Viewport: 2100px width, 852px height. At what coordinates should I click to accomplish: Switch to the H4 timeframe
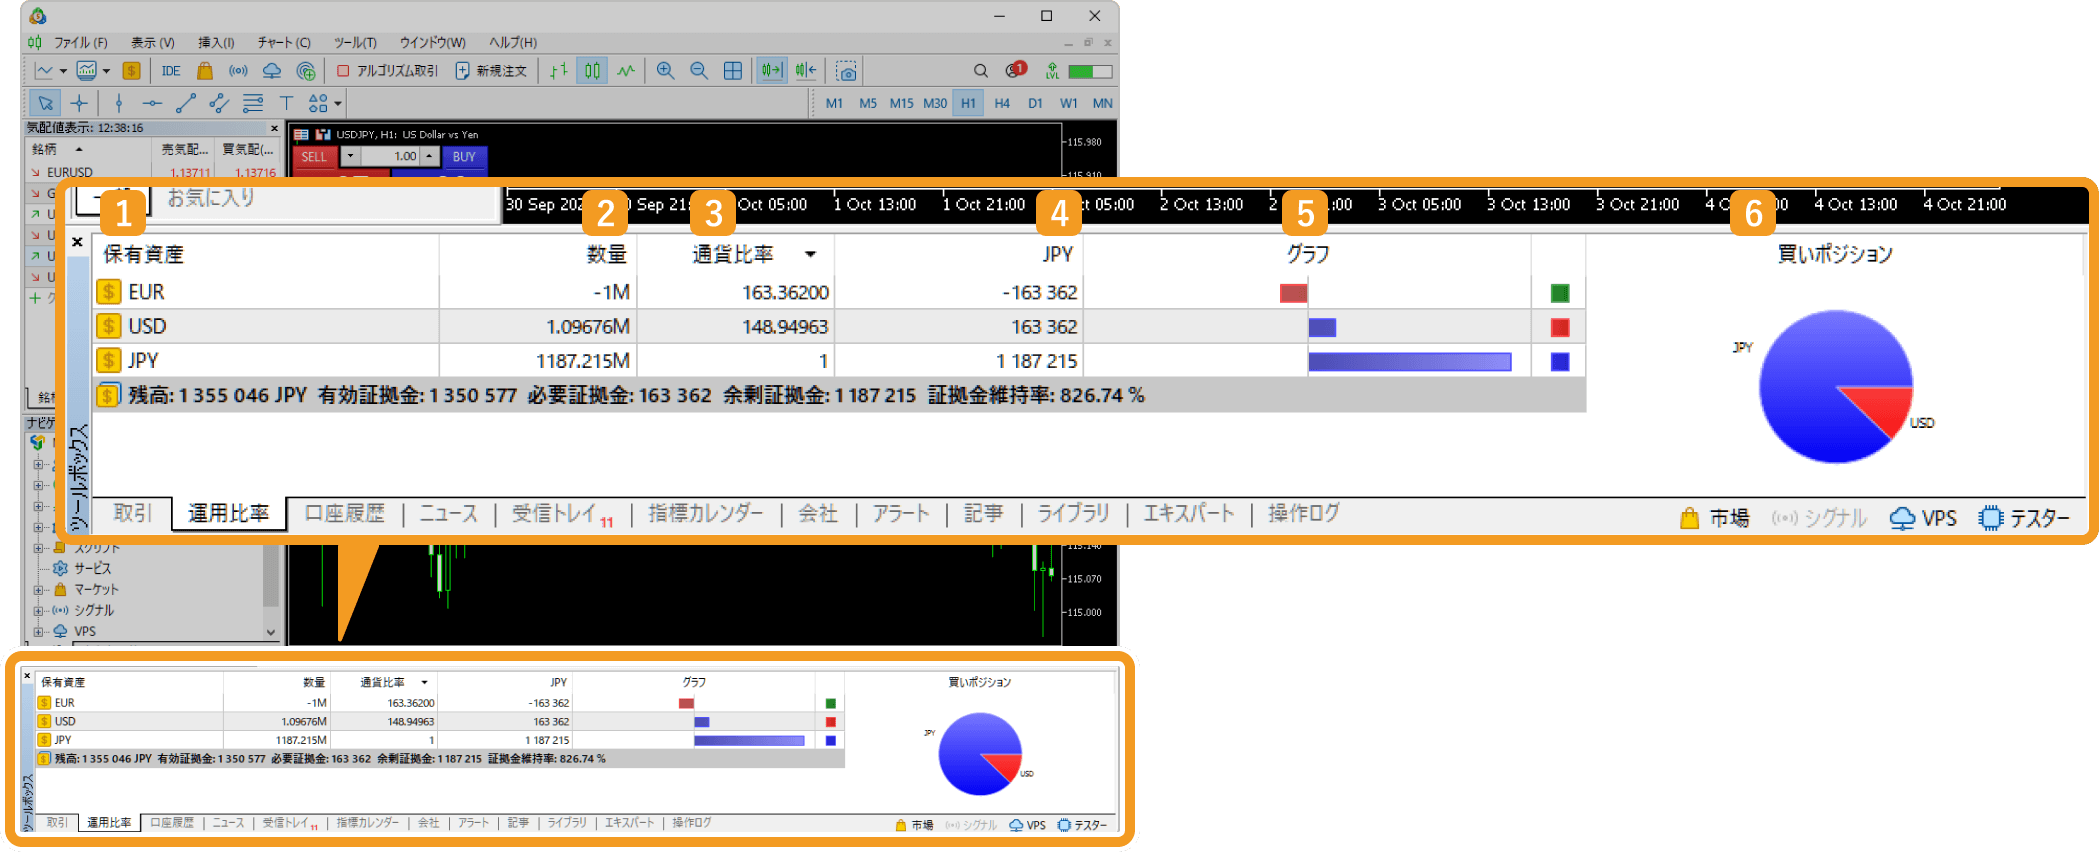point(1002,103)
